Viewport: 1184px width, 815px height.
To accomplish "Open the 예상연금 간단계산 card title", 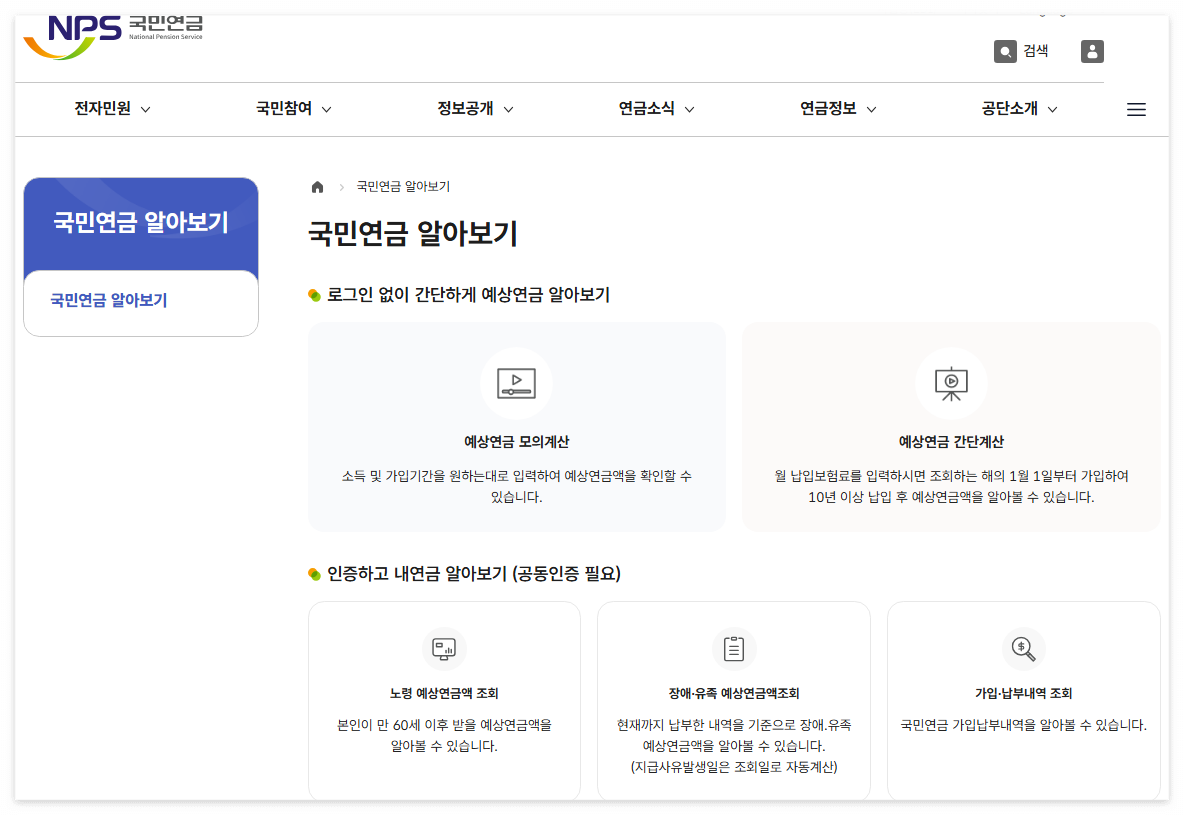I will coord(951,442).
